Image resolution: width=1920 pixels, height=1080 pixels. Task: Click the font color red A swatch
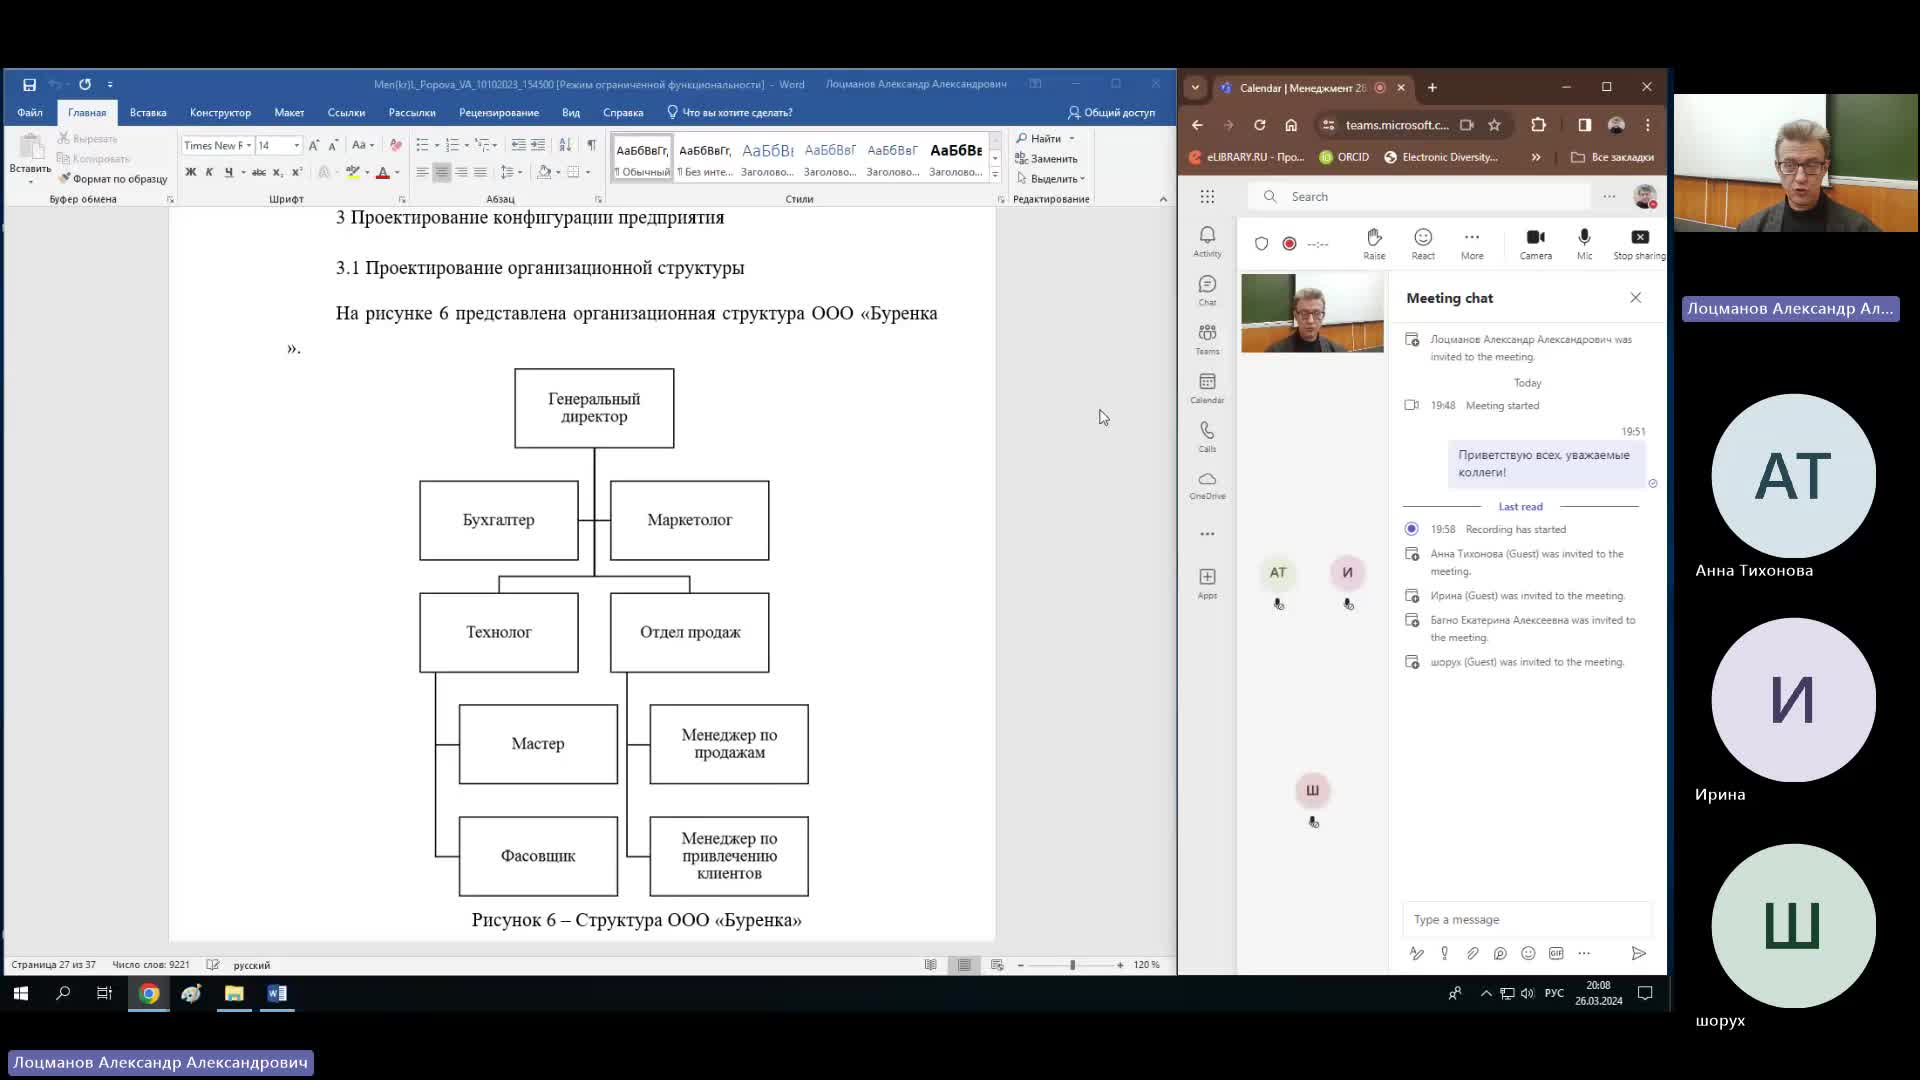tap(382, 172)
